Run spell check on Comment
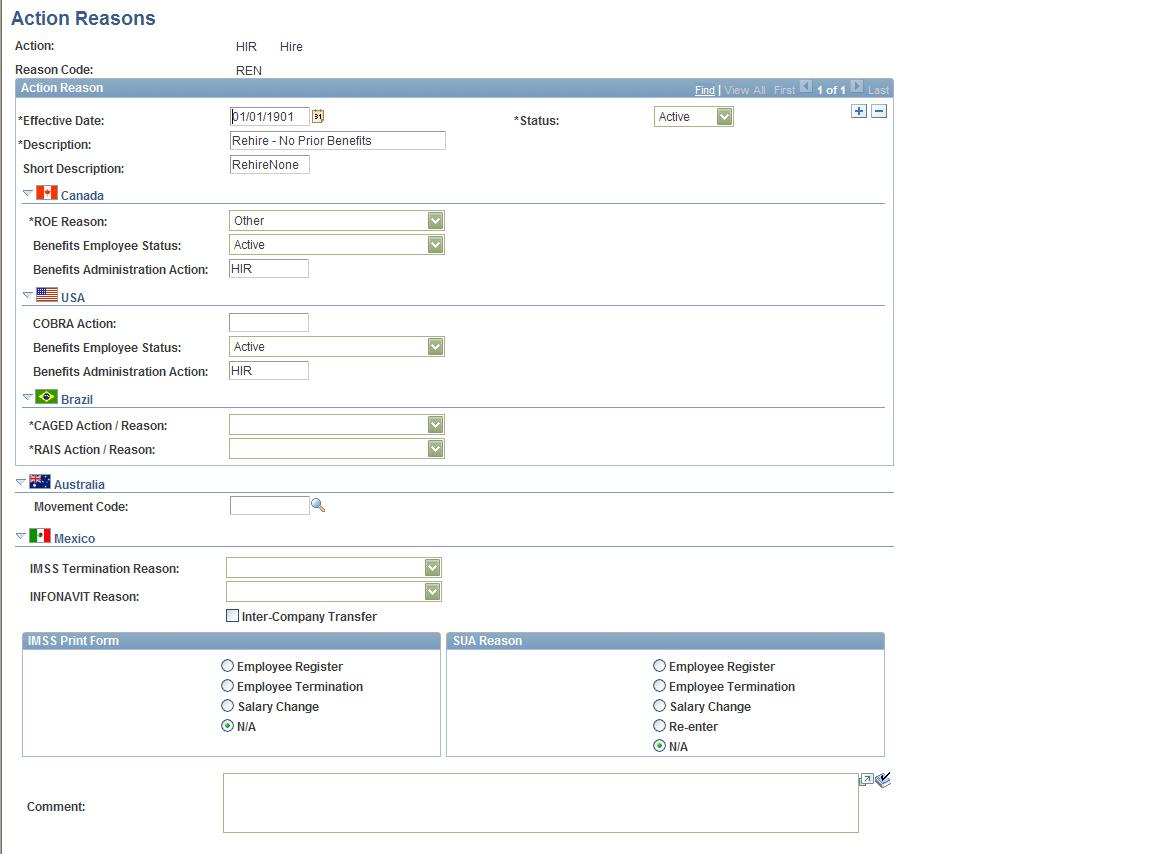 tap(883, 779)
